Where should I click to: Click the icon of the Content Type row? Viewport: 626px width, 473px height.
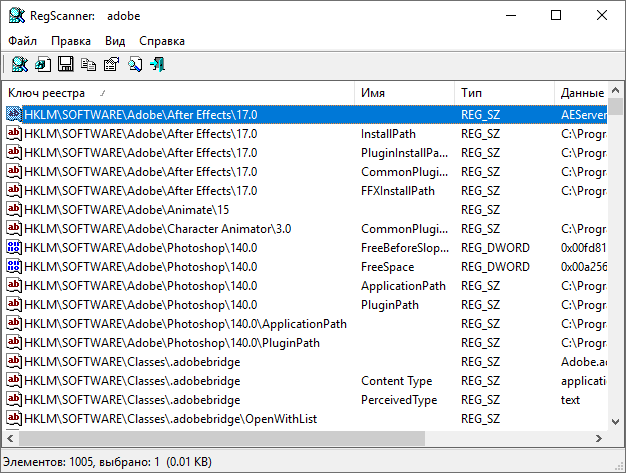pyautogui.click(x=14, y=381)
